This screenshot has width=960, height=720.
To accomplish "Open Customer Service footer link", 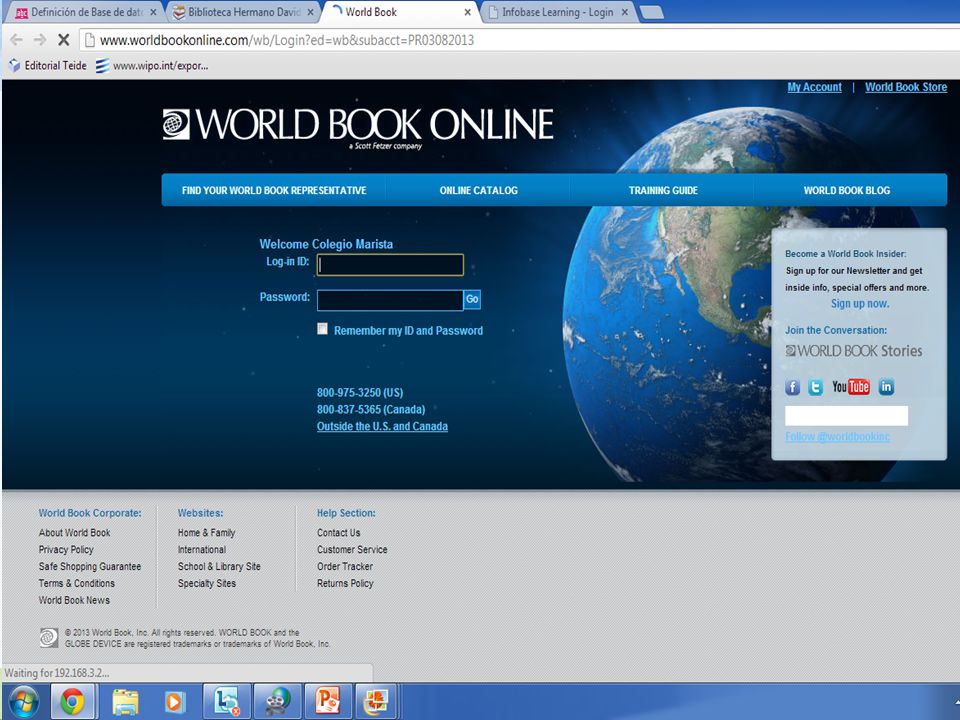I will click(352, 550).
